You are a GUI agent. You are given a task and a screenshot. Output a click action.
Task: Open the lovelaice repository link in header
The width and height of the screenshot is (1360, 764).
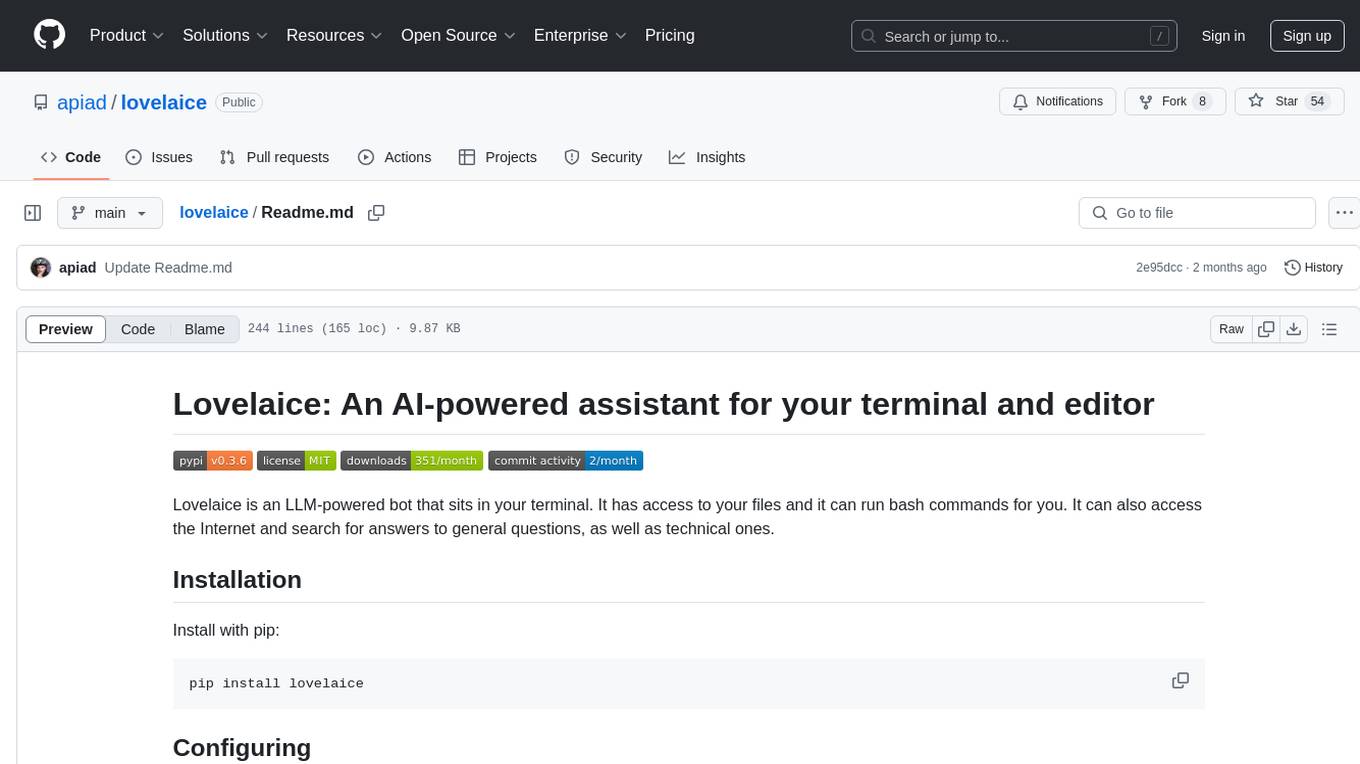point(164,102)
